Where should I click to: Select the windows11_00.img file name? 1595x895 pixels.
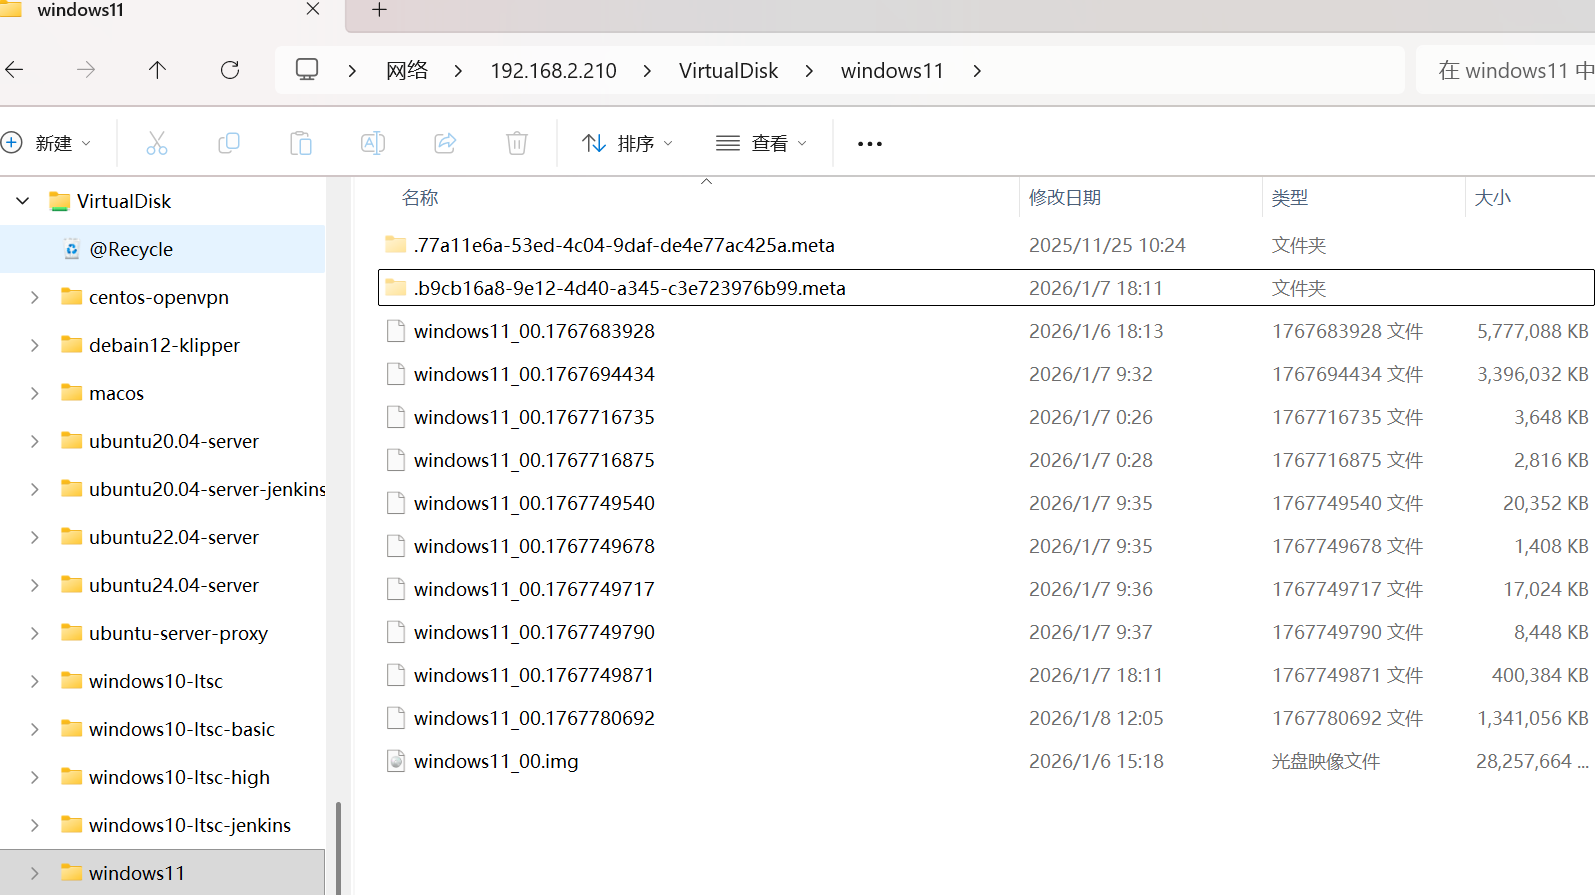496,761
